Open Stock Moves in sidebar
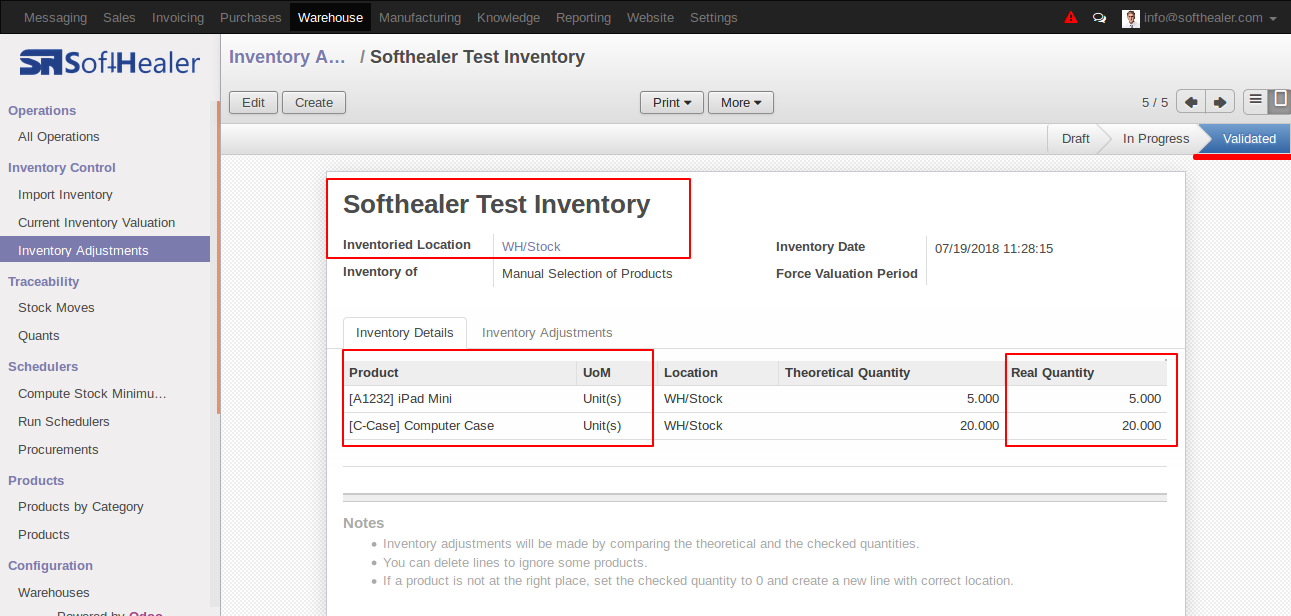This screenshot has height=616, width=1291. coord(56,308)
